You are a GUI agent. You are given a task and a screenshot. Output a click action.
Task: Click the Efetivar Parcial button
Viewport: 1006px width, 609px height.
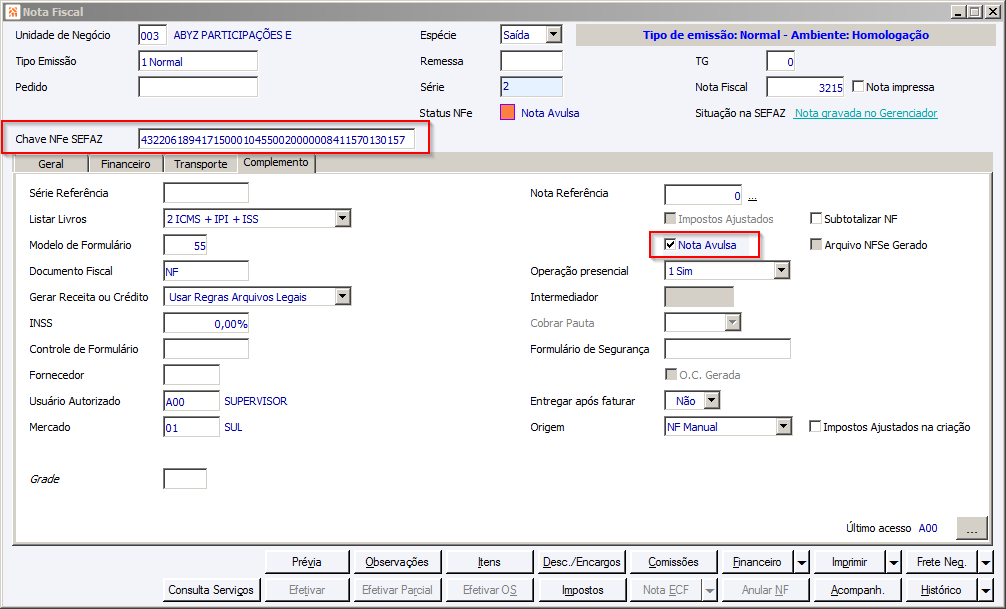click(x=397, y=590)
